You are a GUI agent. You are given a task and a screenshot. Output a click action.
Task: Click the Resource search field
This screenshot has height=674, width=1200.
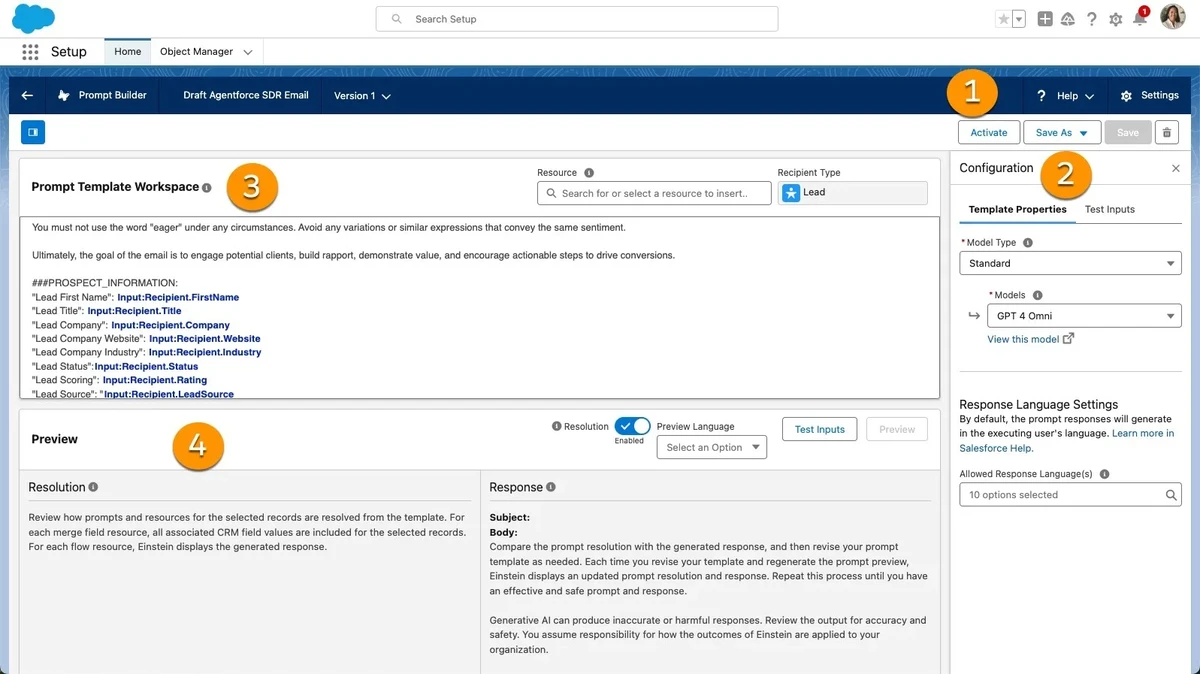click(654, 194)
